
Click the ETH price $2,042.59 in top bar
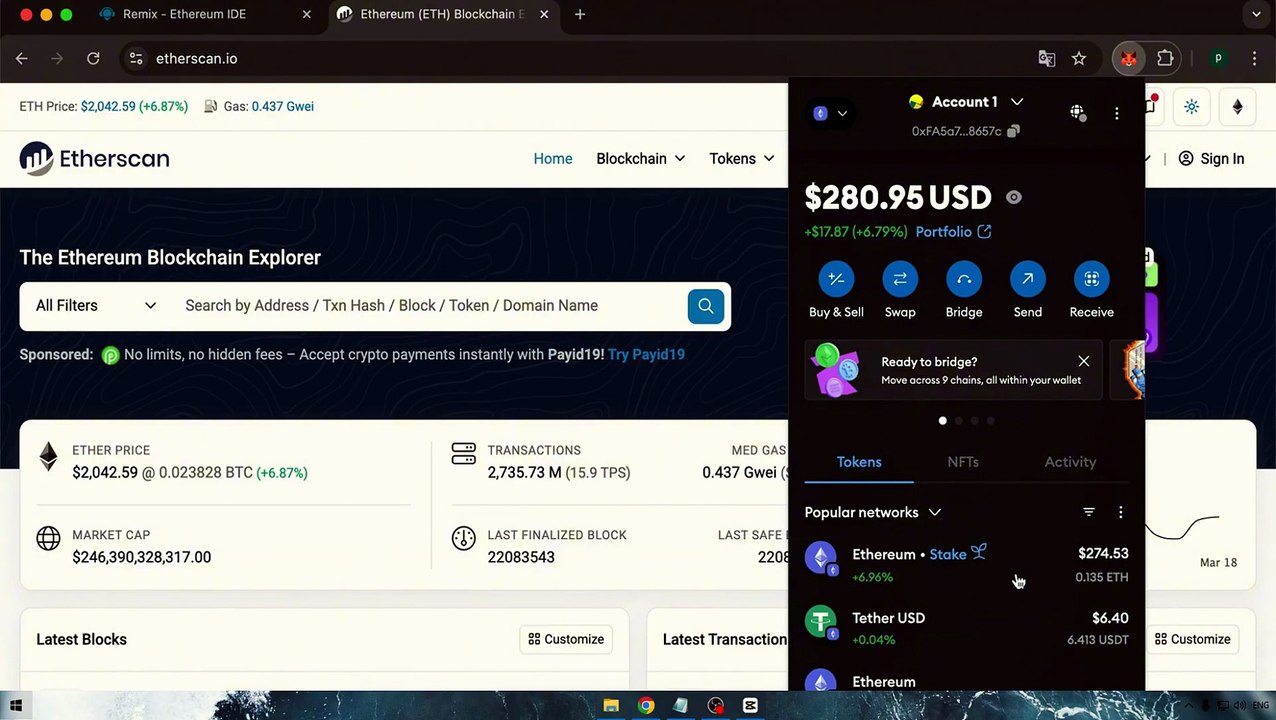click(x=108, y=106)
